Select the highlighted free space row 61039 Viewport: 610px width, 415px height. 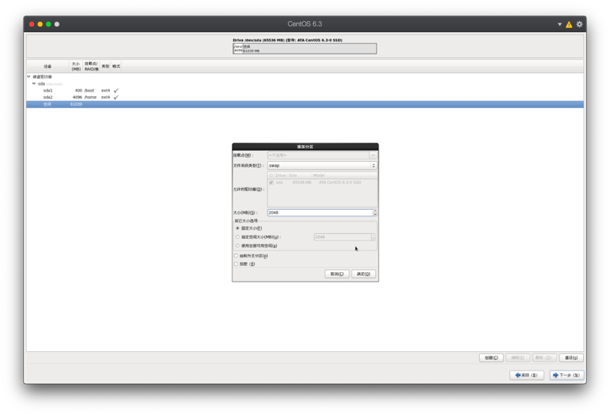click(x=305, y=104)
